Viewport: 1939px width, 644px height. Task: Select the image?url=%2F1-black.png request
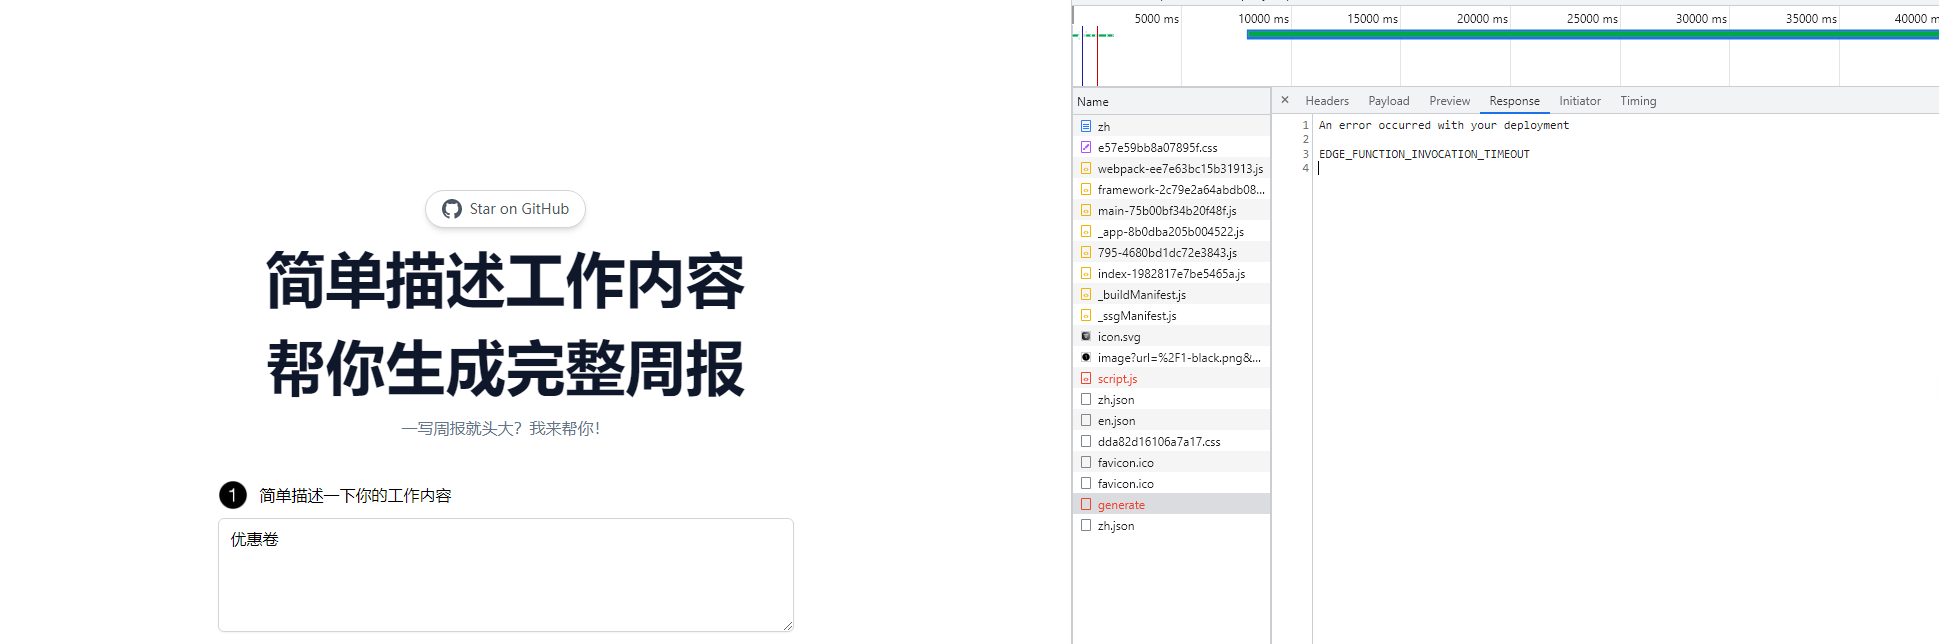pos(1171,358)
